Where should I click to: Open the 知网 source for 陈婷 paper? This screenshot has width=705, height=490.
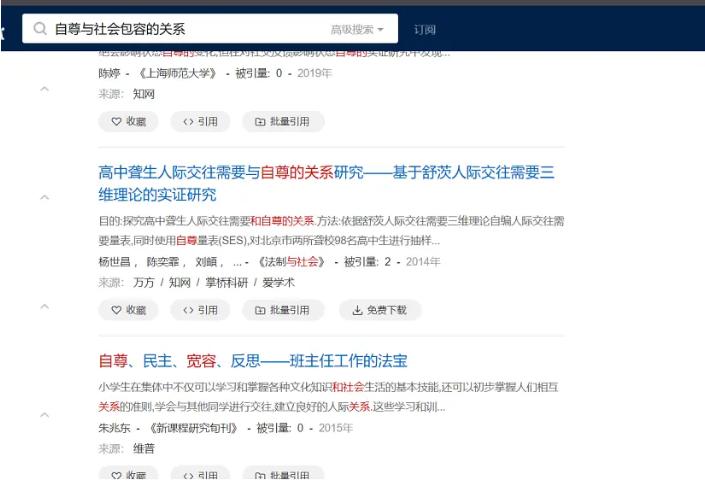click(144, 94)
